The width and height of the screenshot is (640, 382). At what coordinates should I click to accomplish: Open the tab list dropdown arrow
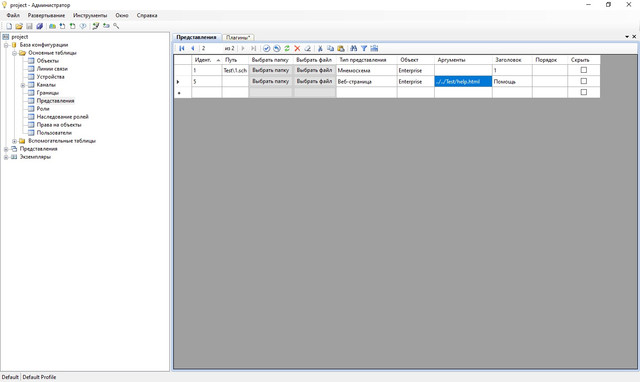(627, 37)
